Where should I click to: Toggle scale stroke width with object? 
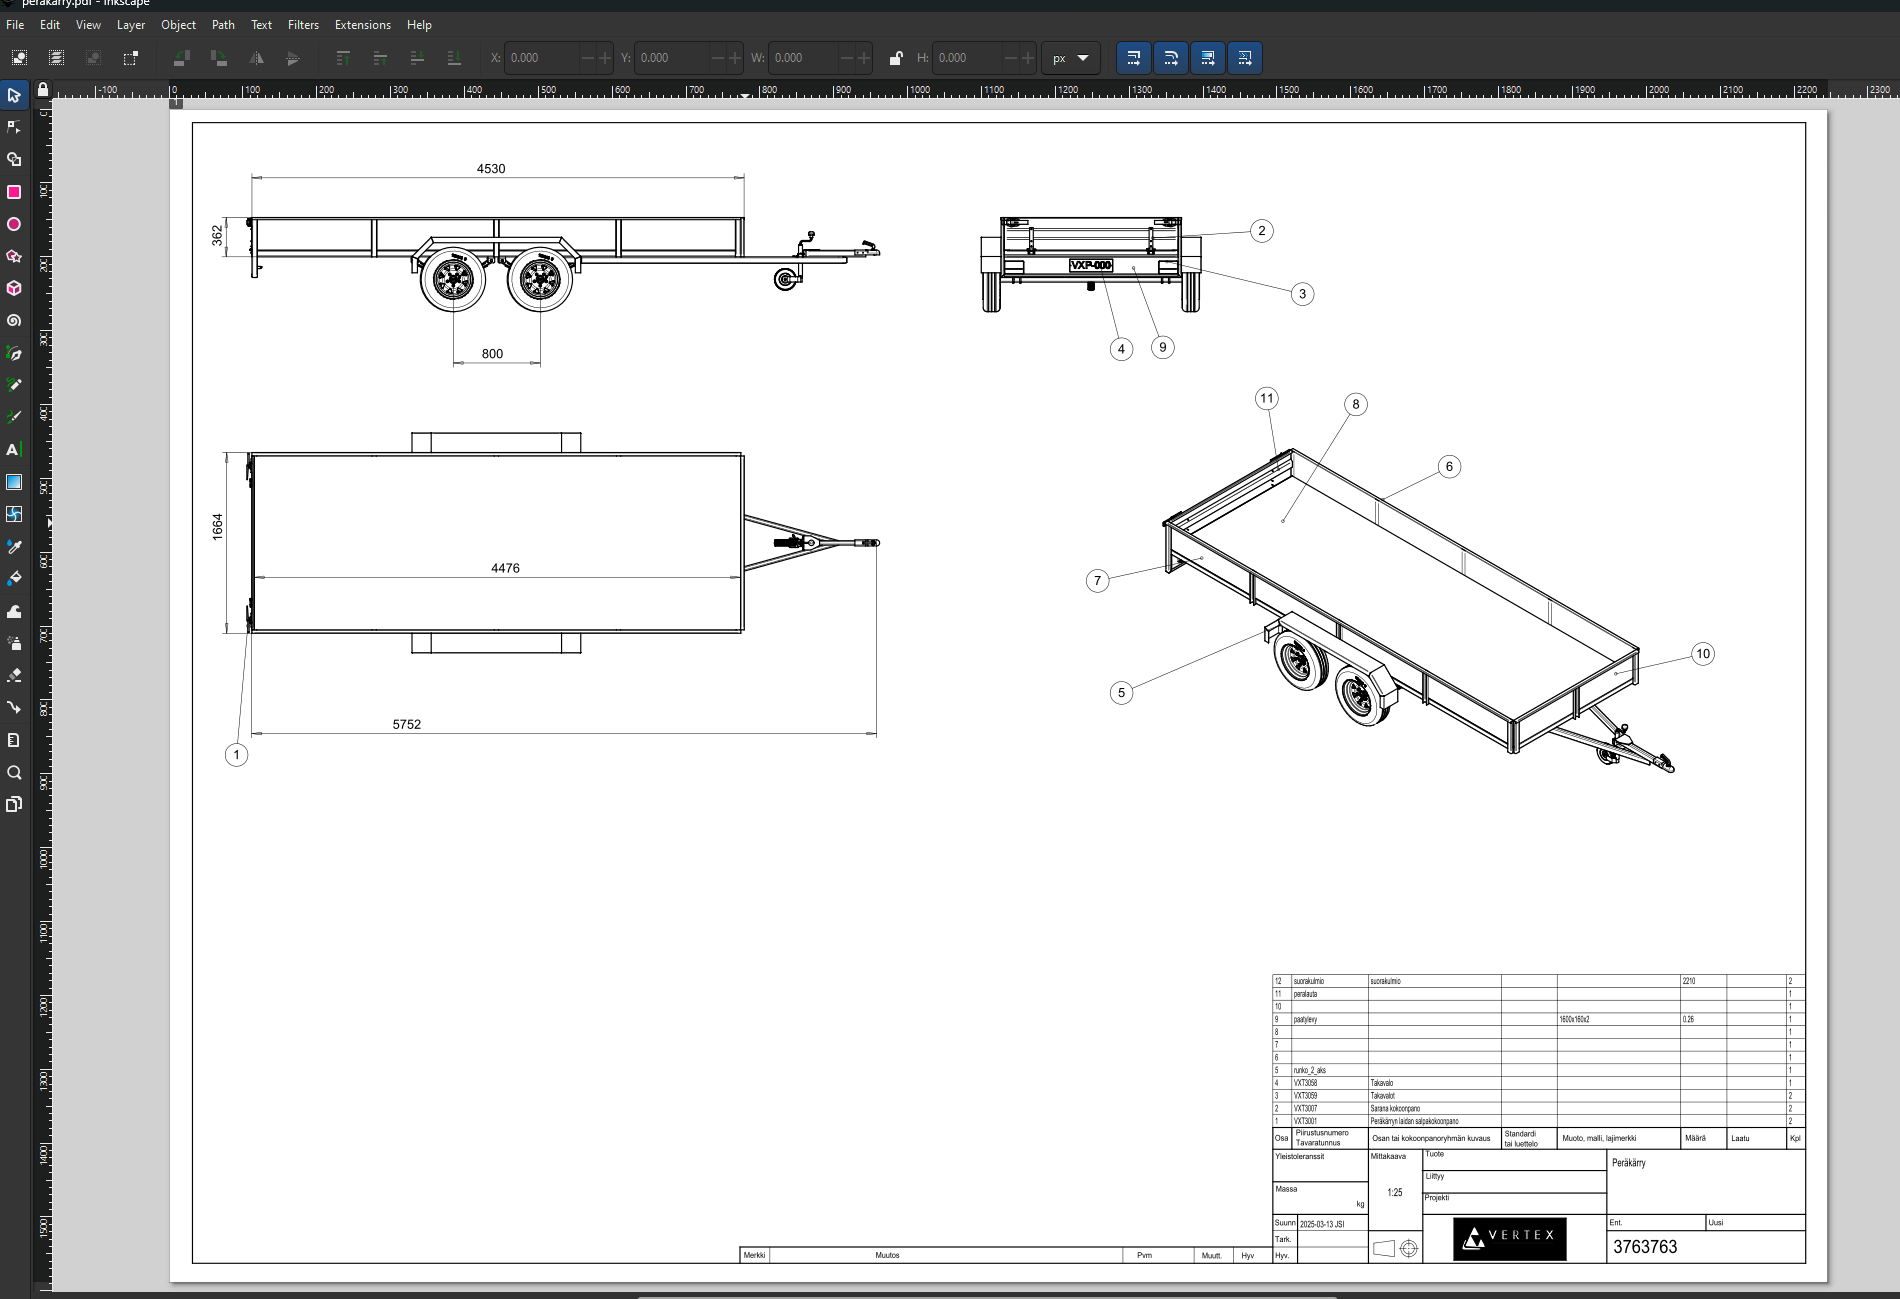pyautogui.click(x=1133, y=58)
